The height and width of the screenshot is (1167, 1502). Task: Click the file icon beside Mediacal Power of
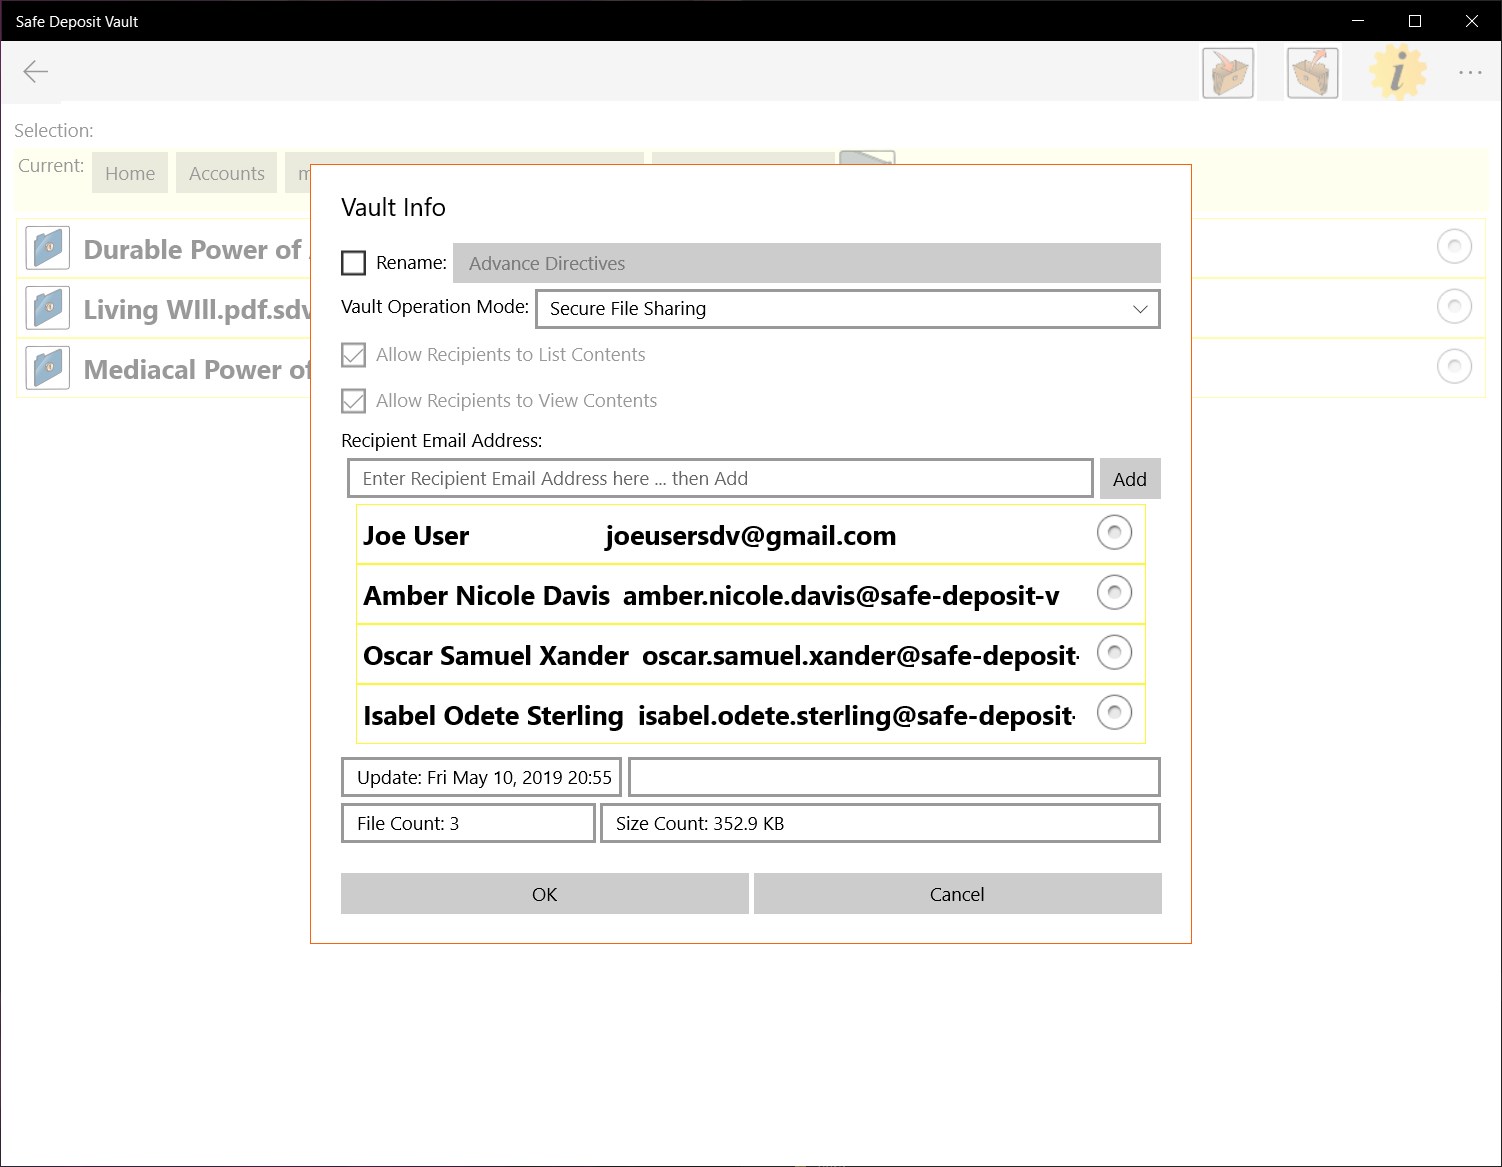click(x=48, y=368)
